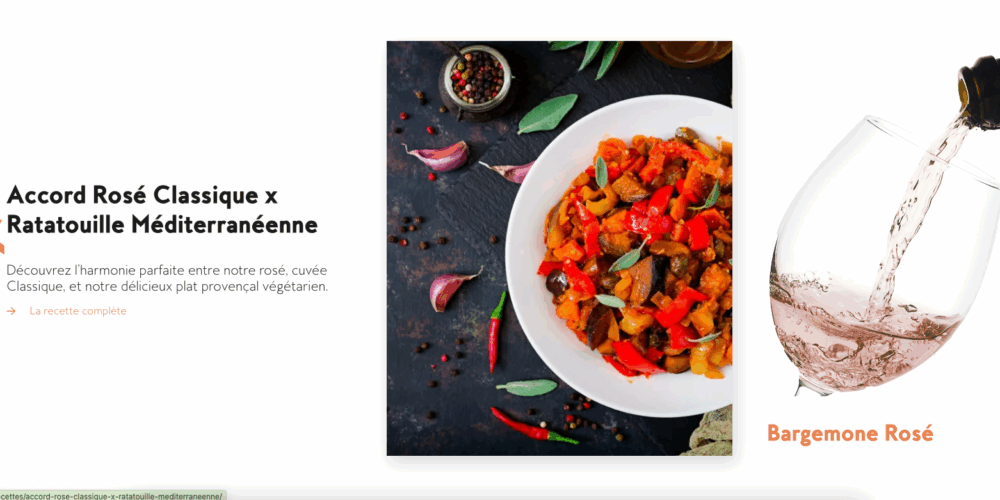Click the Découvrez l'harmonie parfaite description text
1000x500 pixels.
coord(167,278)
